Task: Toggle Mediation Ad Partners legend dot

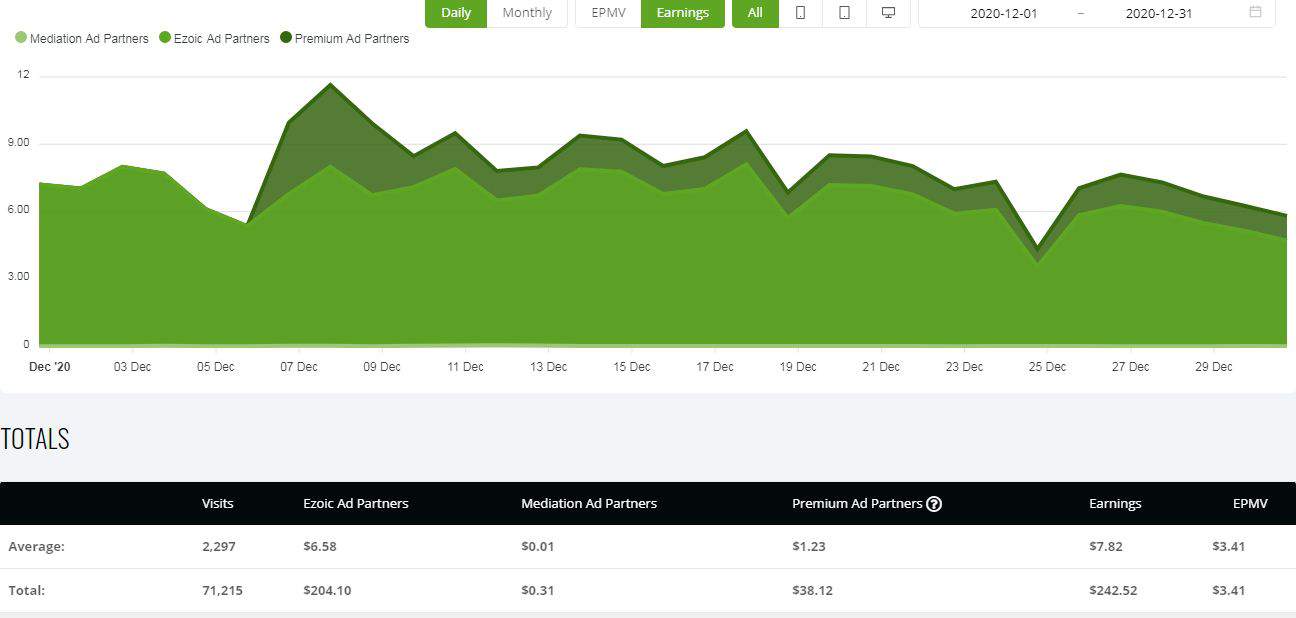Action: pyautogui.click(x=21, y=38)
